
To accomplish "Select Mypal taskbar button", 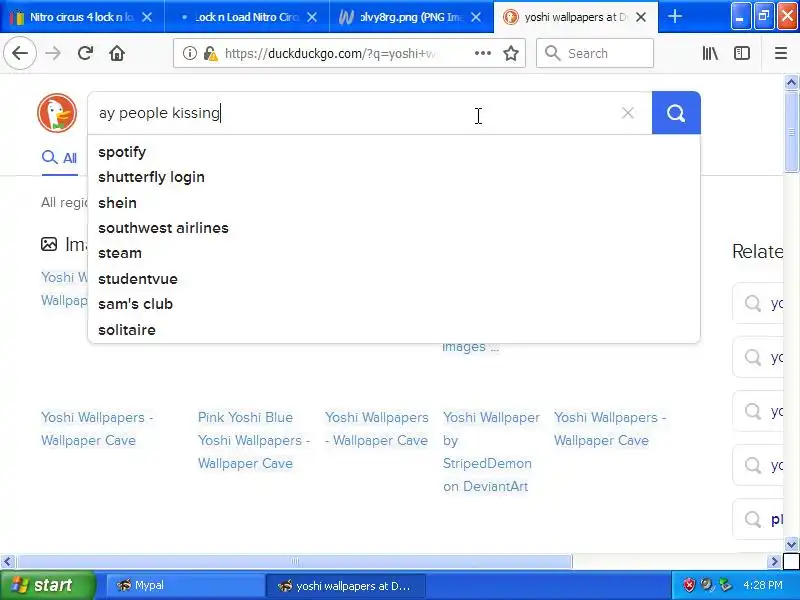I will (185, 585).
